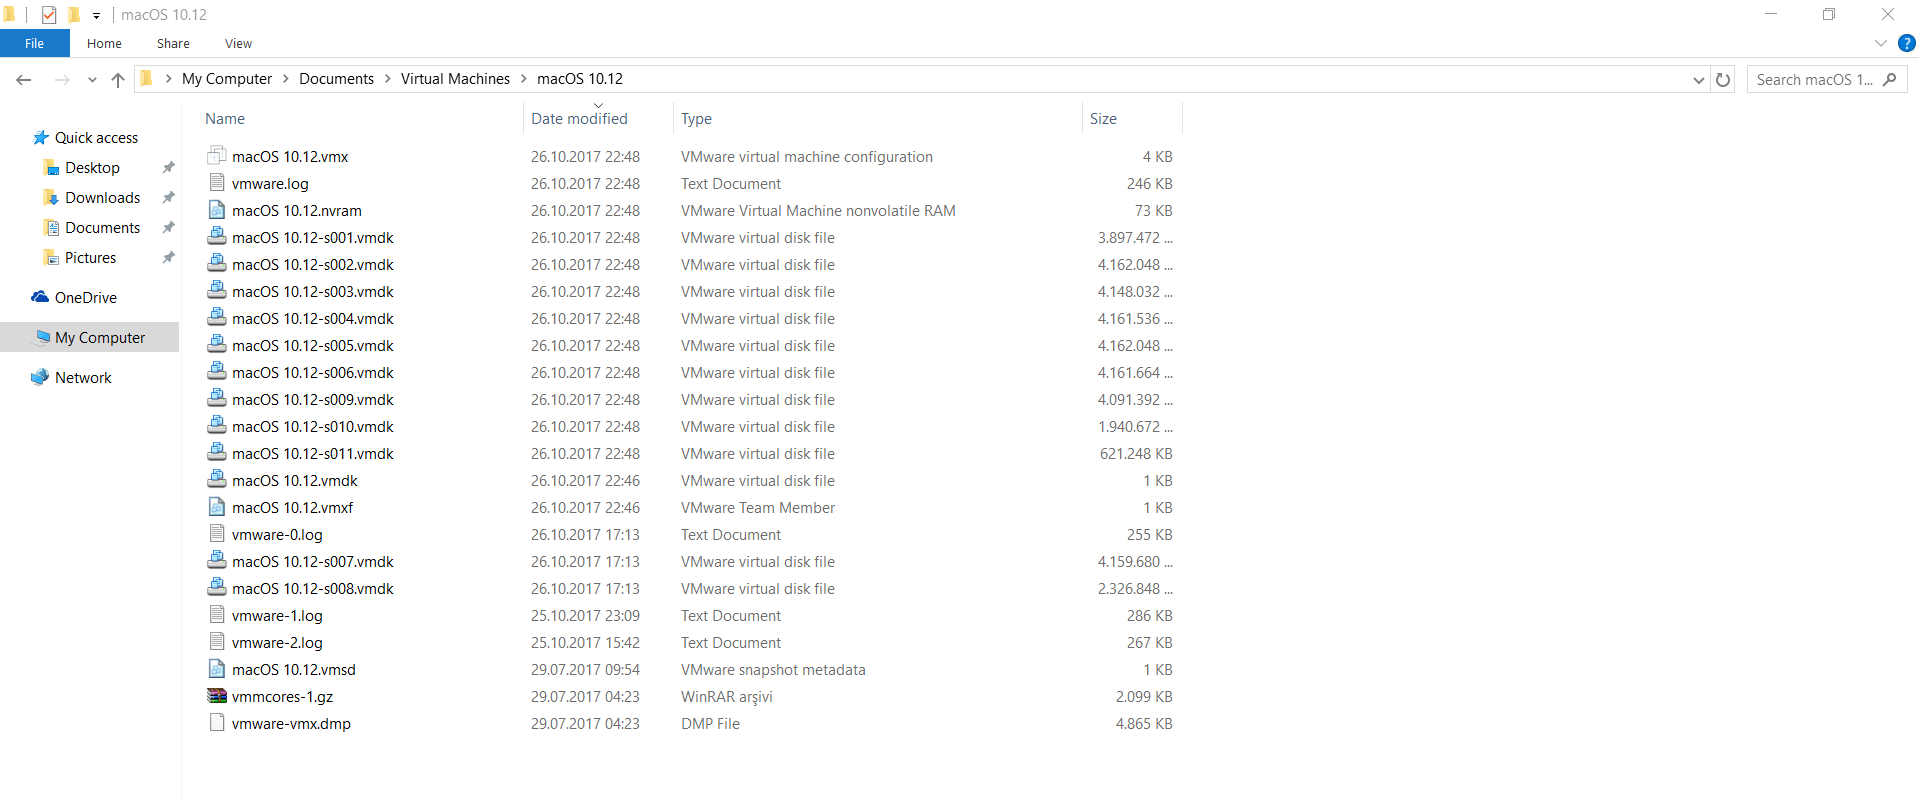Click the macOS 10.12-s011.vmdk file name
This screenshot has height=804, width=1919.
[313, 454]
